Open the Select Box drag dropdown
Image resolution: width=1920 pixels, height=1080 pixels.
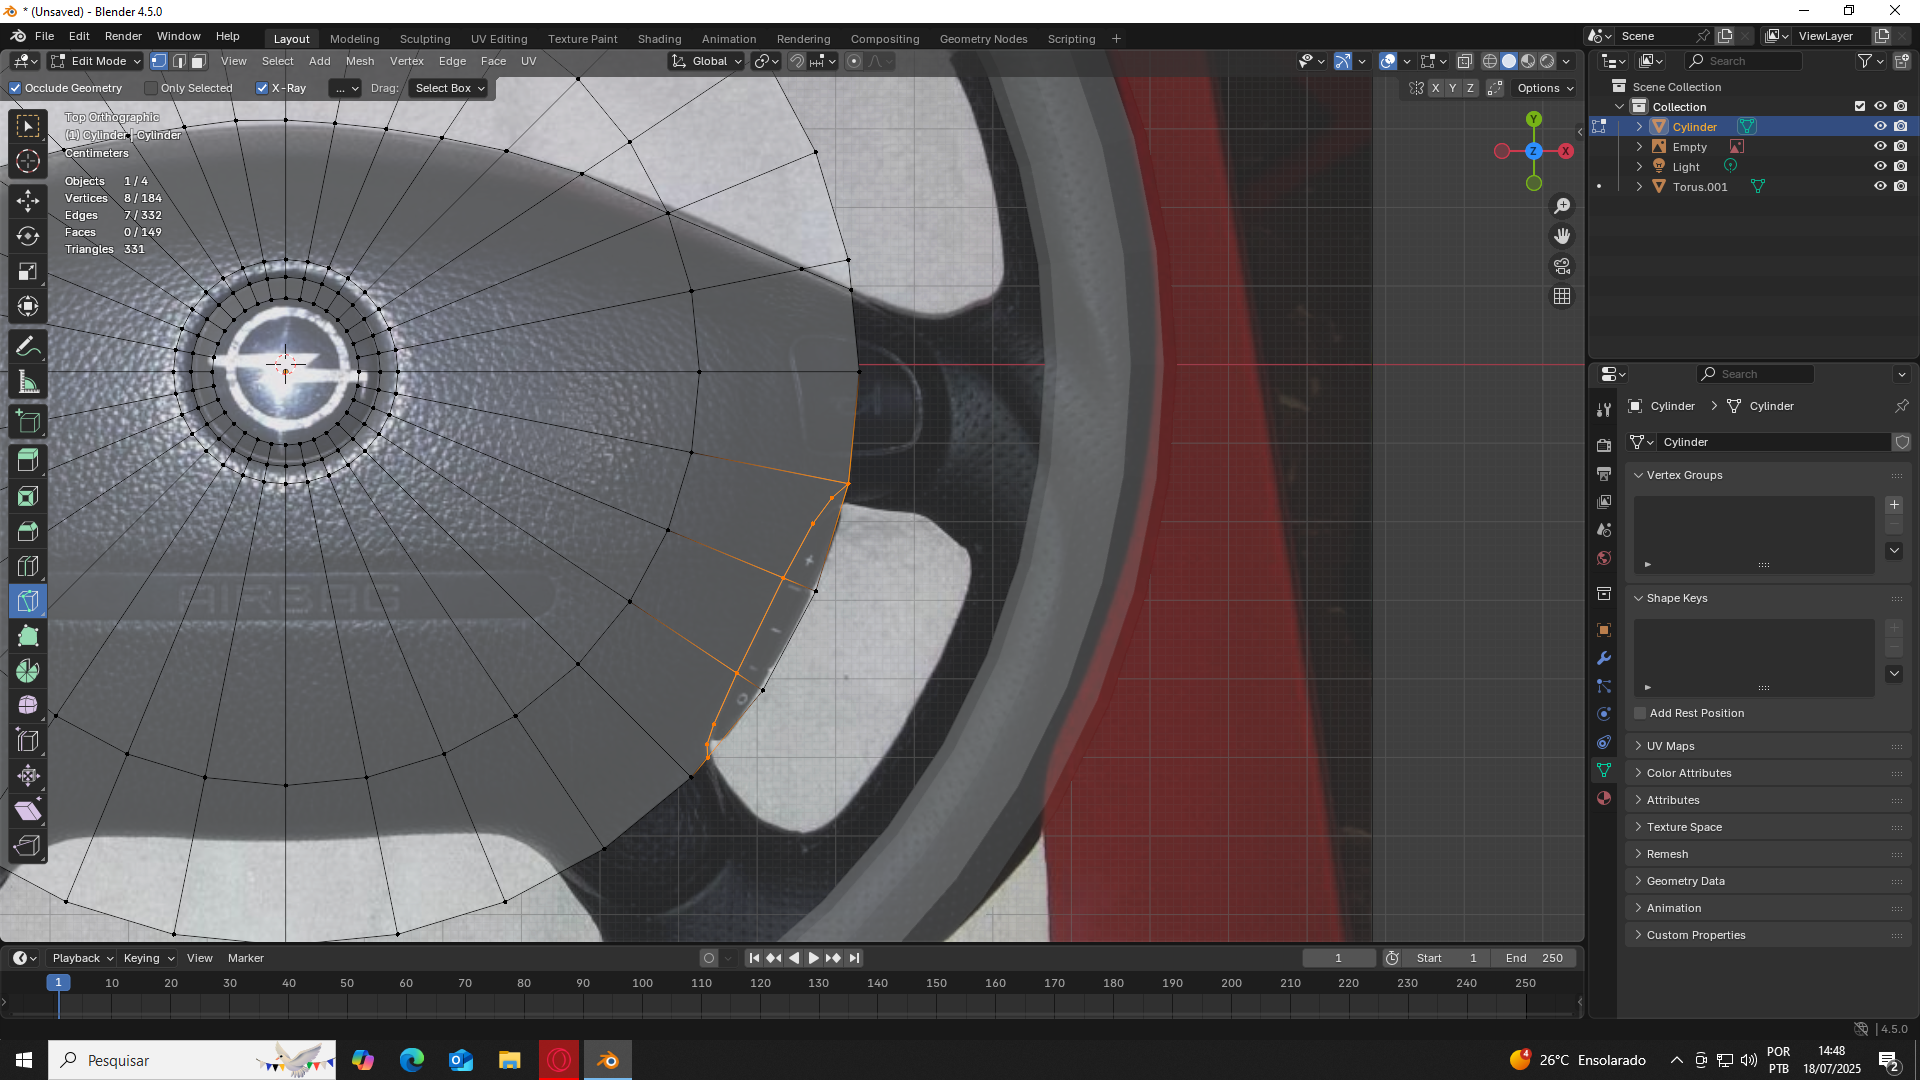(449, 88)
